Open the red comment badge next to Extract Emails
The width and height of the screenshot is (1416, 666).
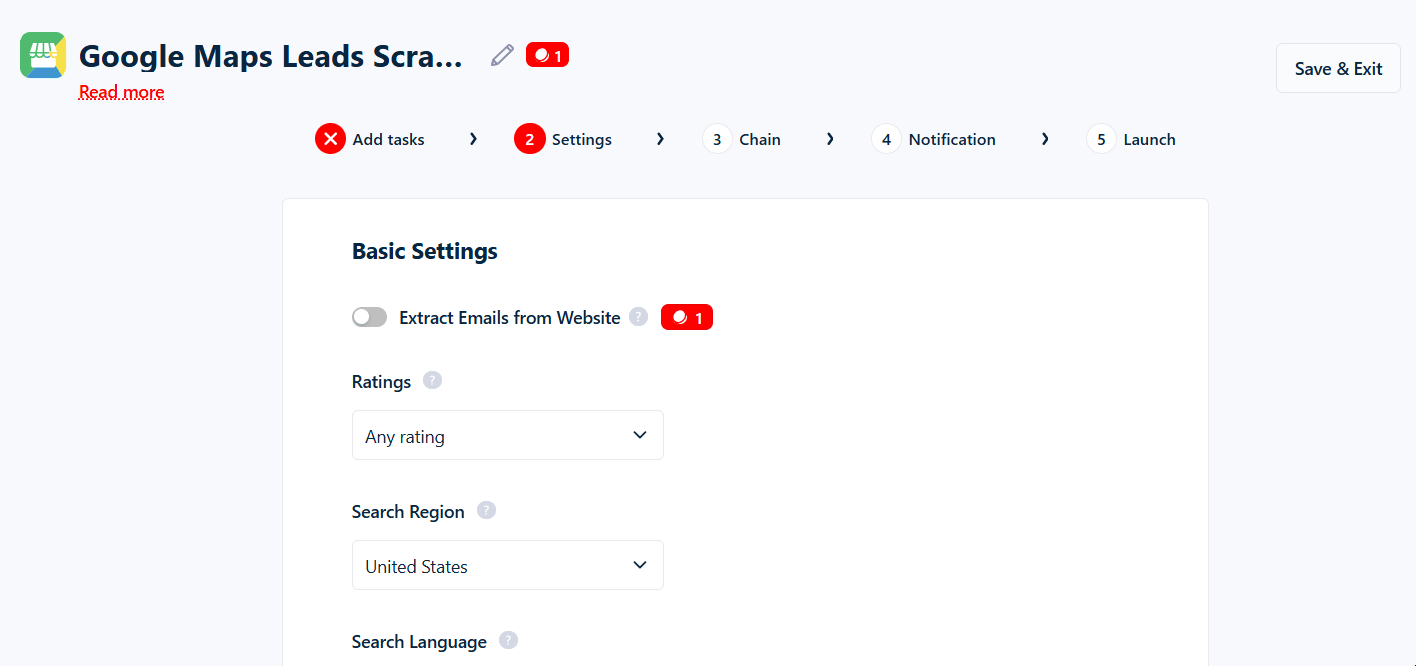[x=687, y=317]
